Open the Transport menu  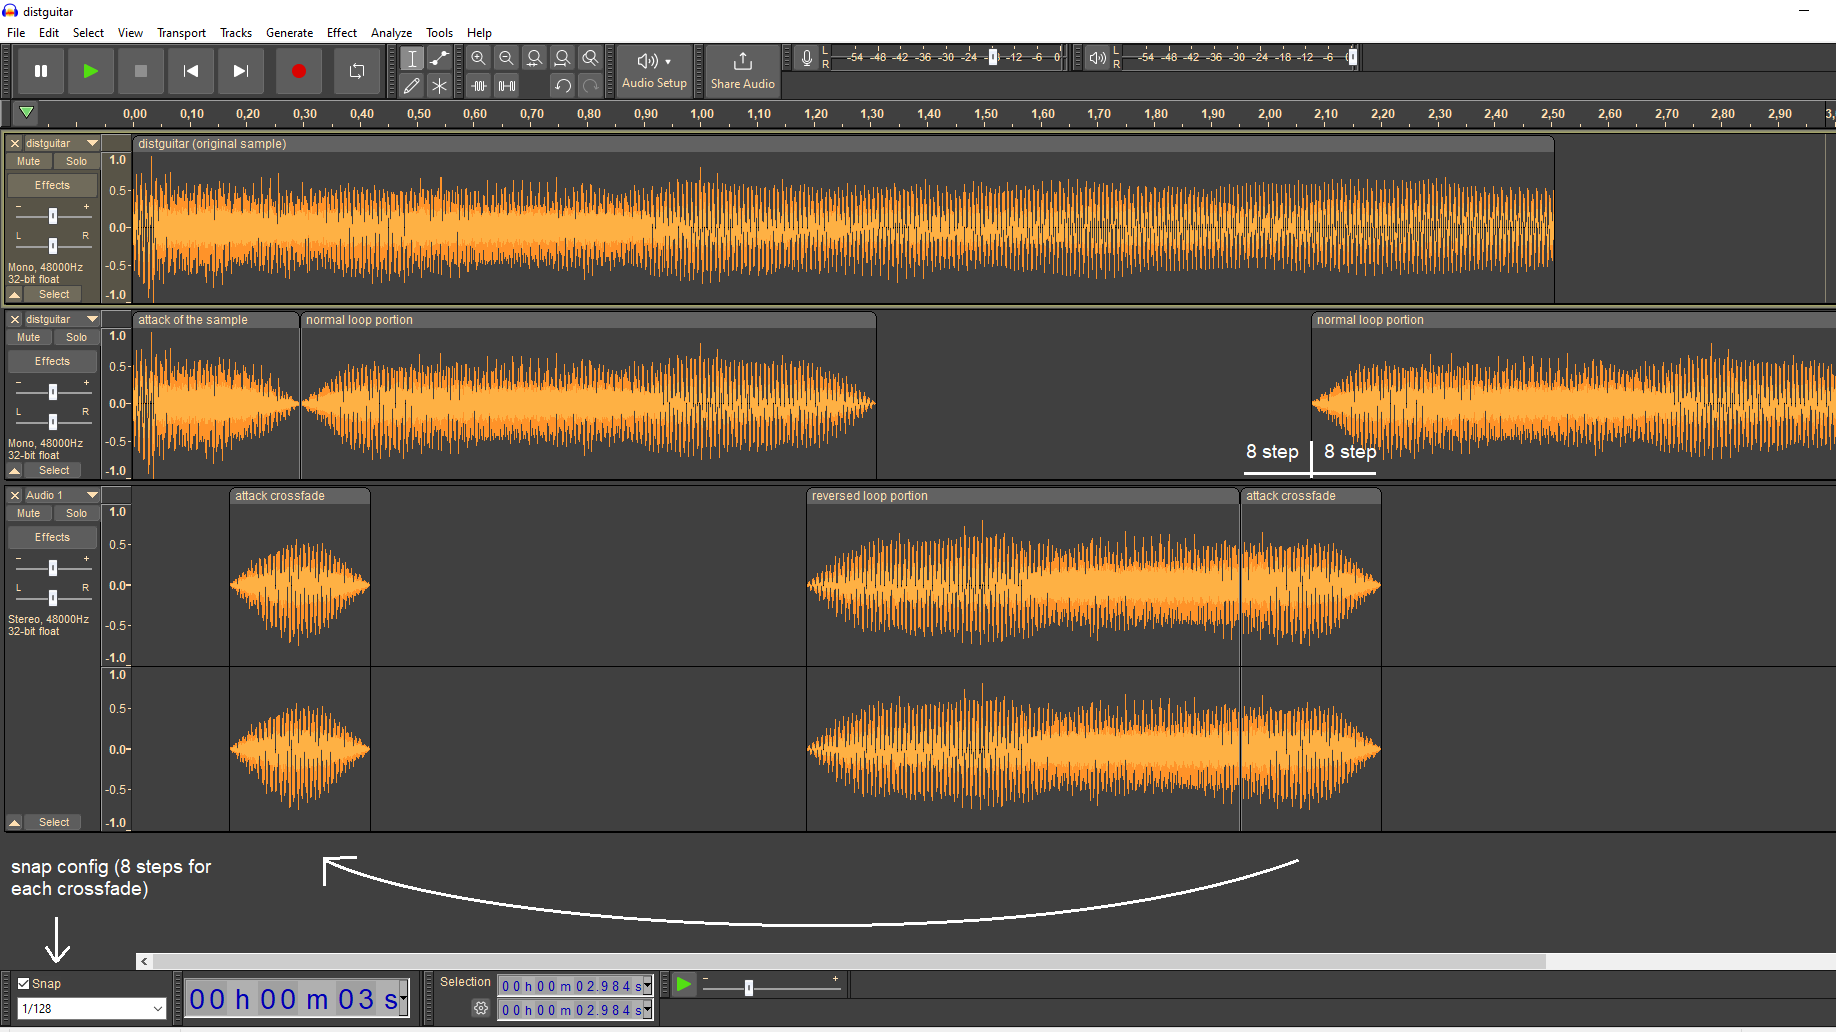click(181, 32)
